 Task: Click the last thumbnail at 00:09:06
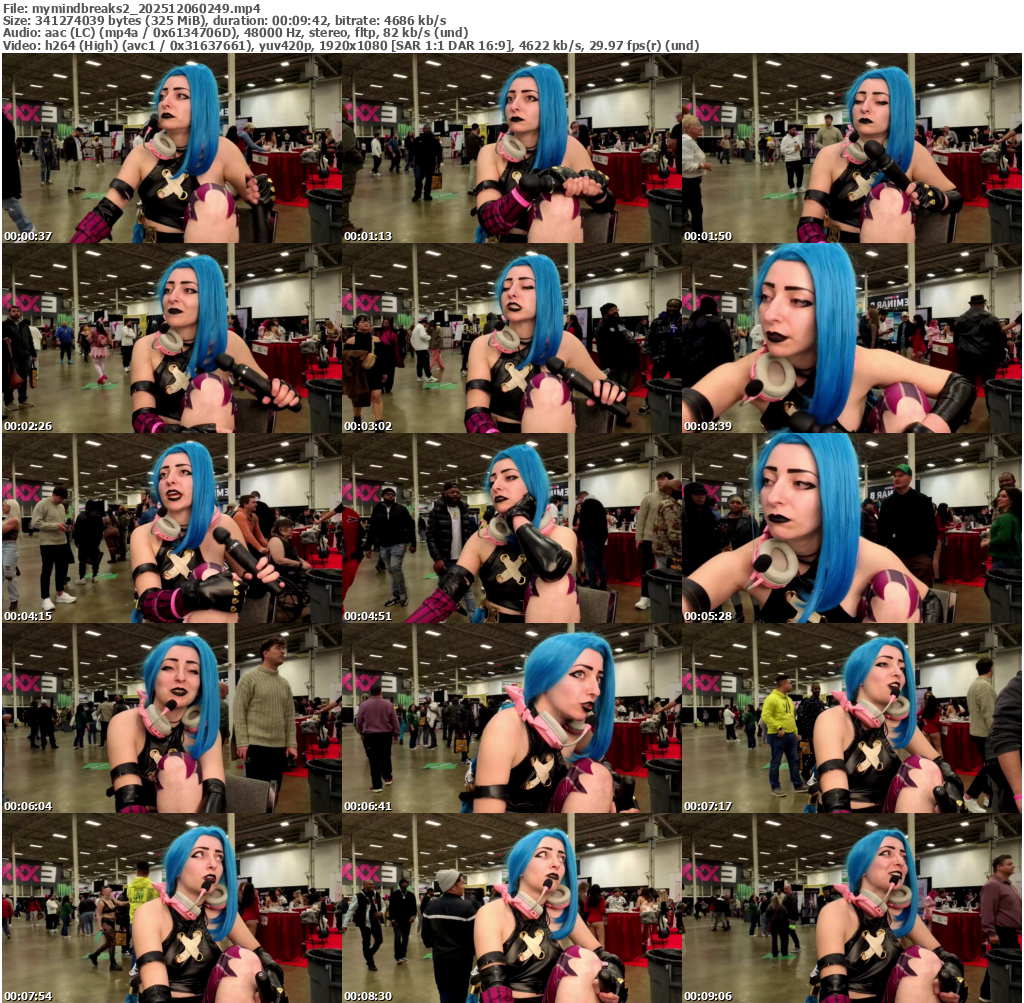[852, 908]
